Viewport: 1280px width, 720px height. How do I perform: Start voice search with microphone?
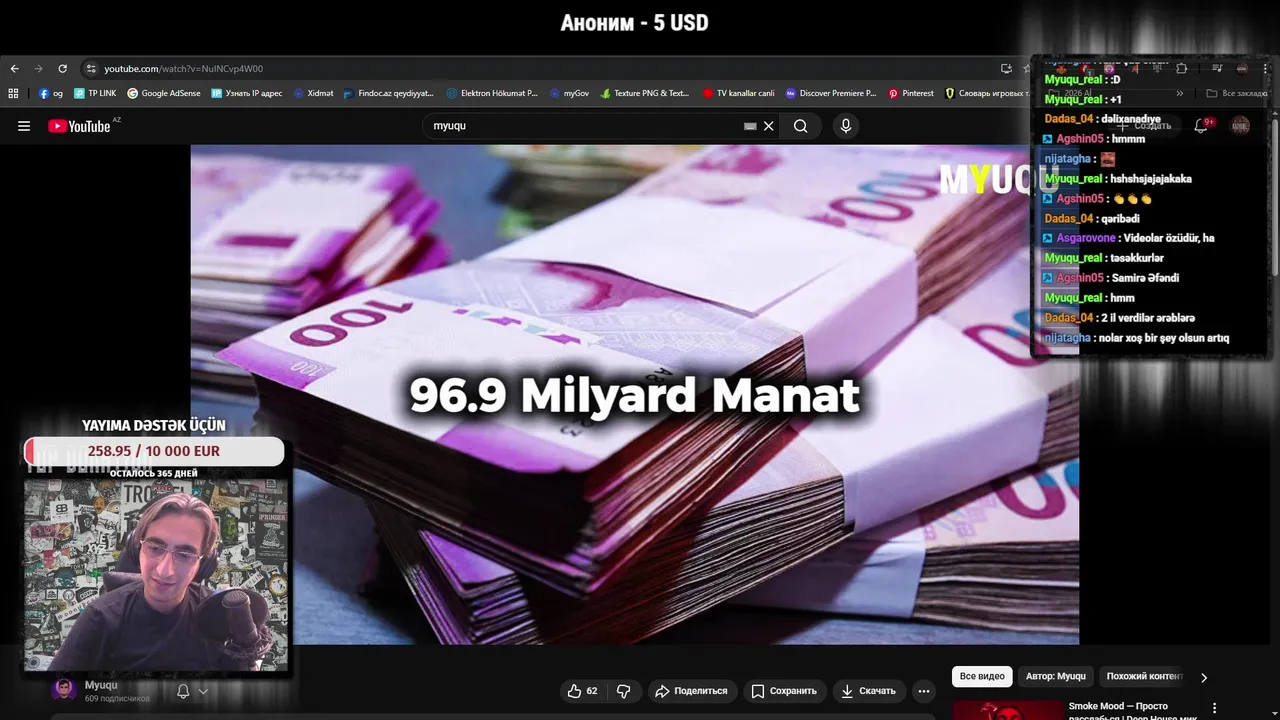(846, 126)
